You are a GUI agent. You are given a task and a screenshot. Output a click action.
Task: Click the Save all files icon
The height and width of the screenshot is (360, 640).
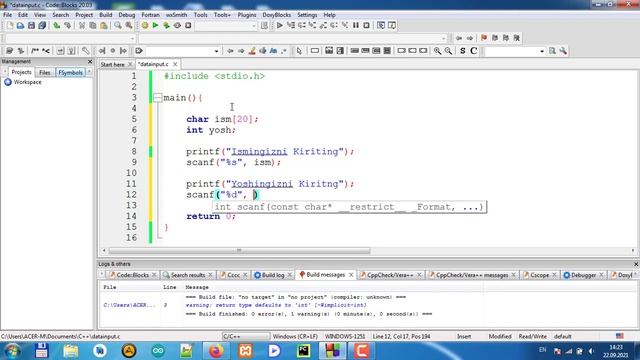(42, 26)
